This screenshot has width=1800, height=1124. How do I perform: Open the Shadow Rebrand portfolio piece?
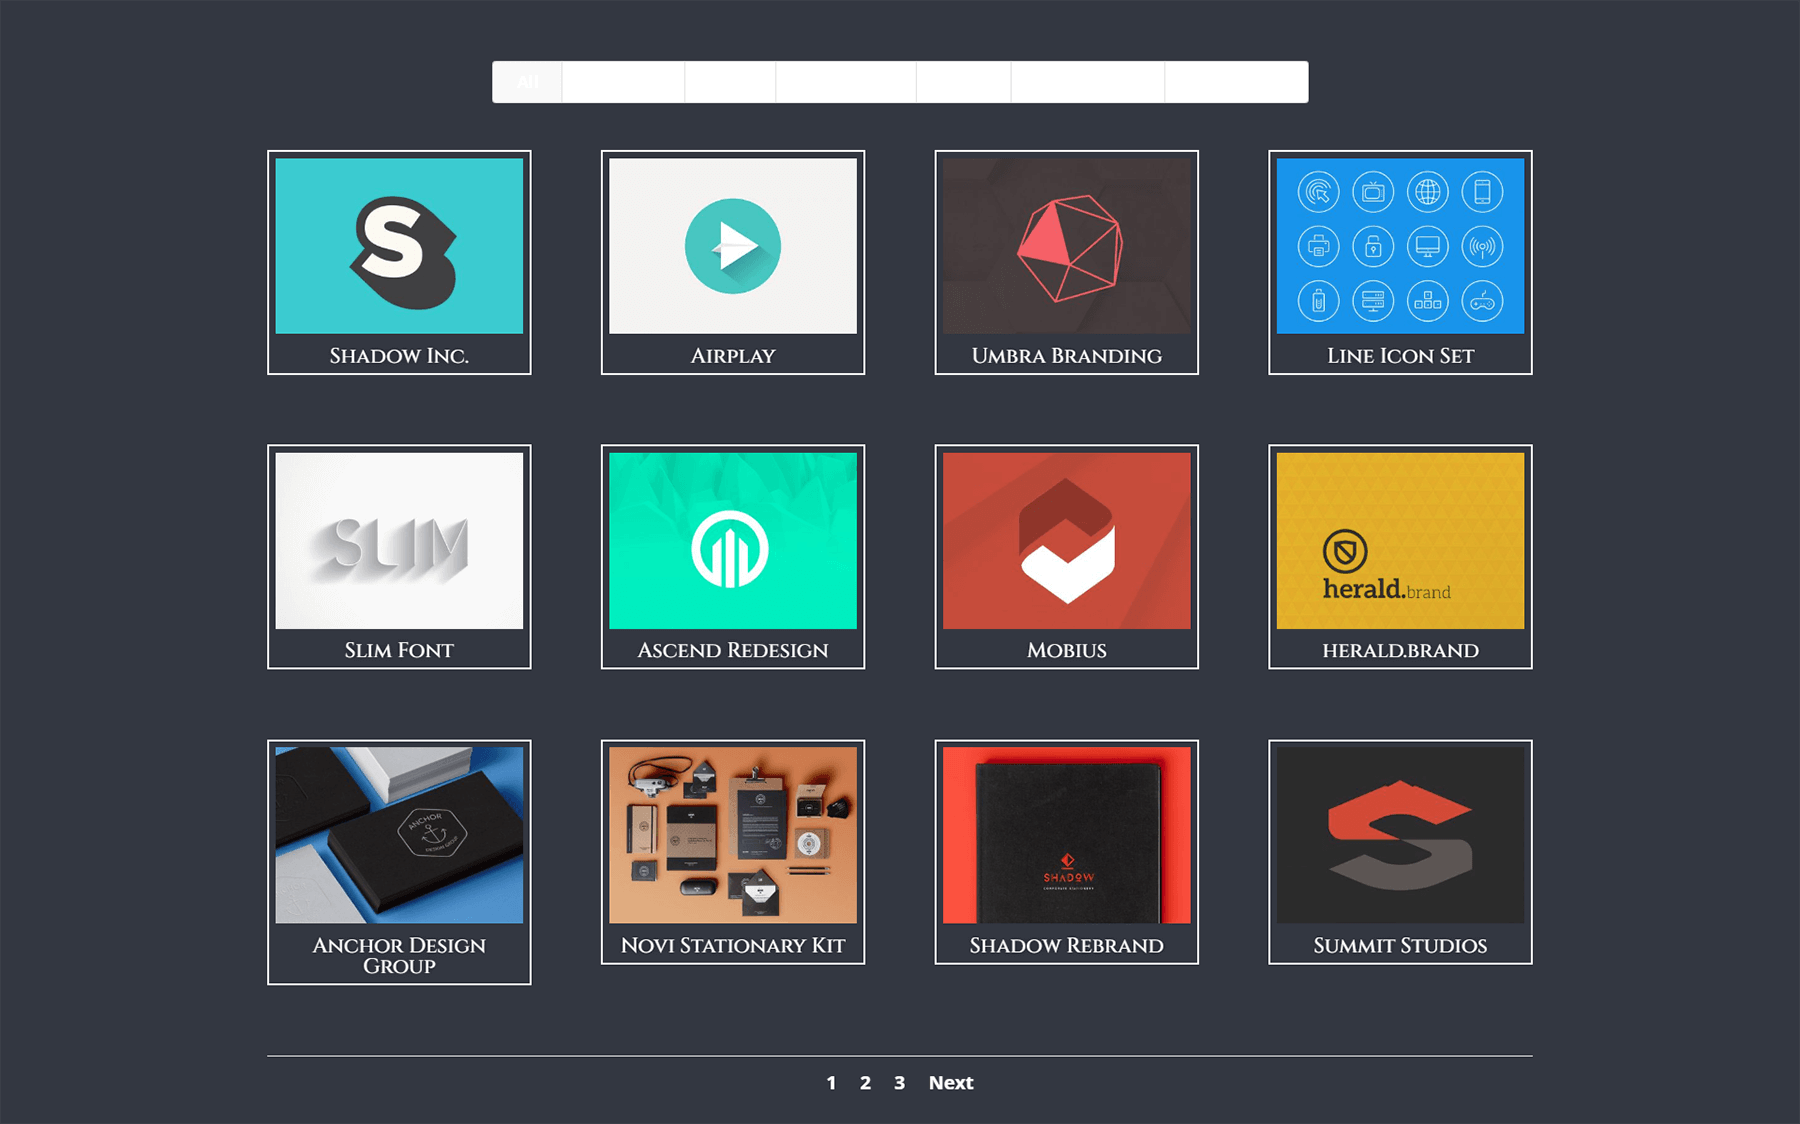[x=1066, y=838]
